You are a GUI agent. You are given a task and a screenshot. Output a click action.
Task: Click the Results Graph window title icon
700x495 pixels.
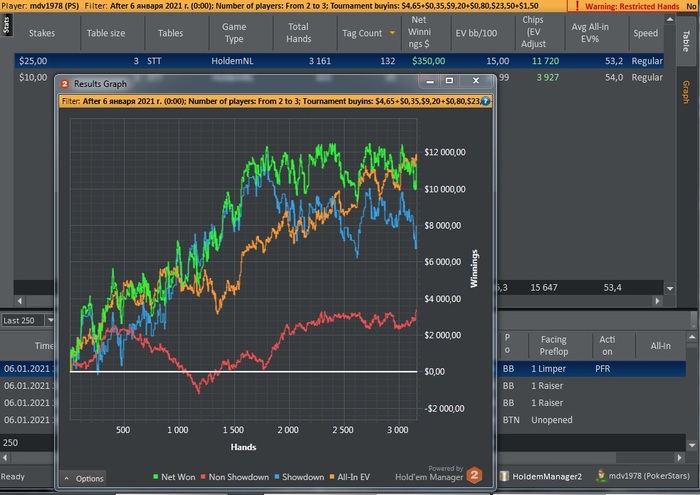pyautogui.click(x=65, y=84)
